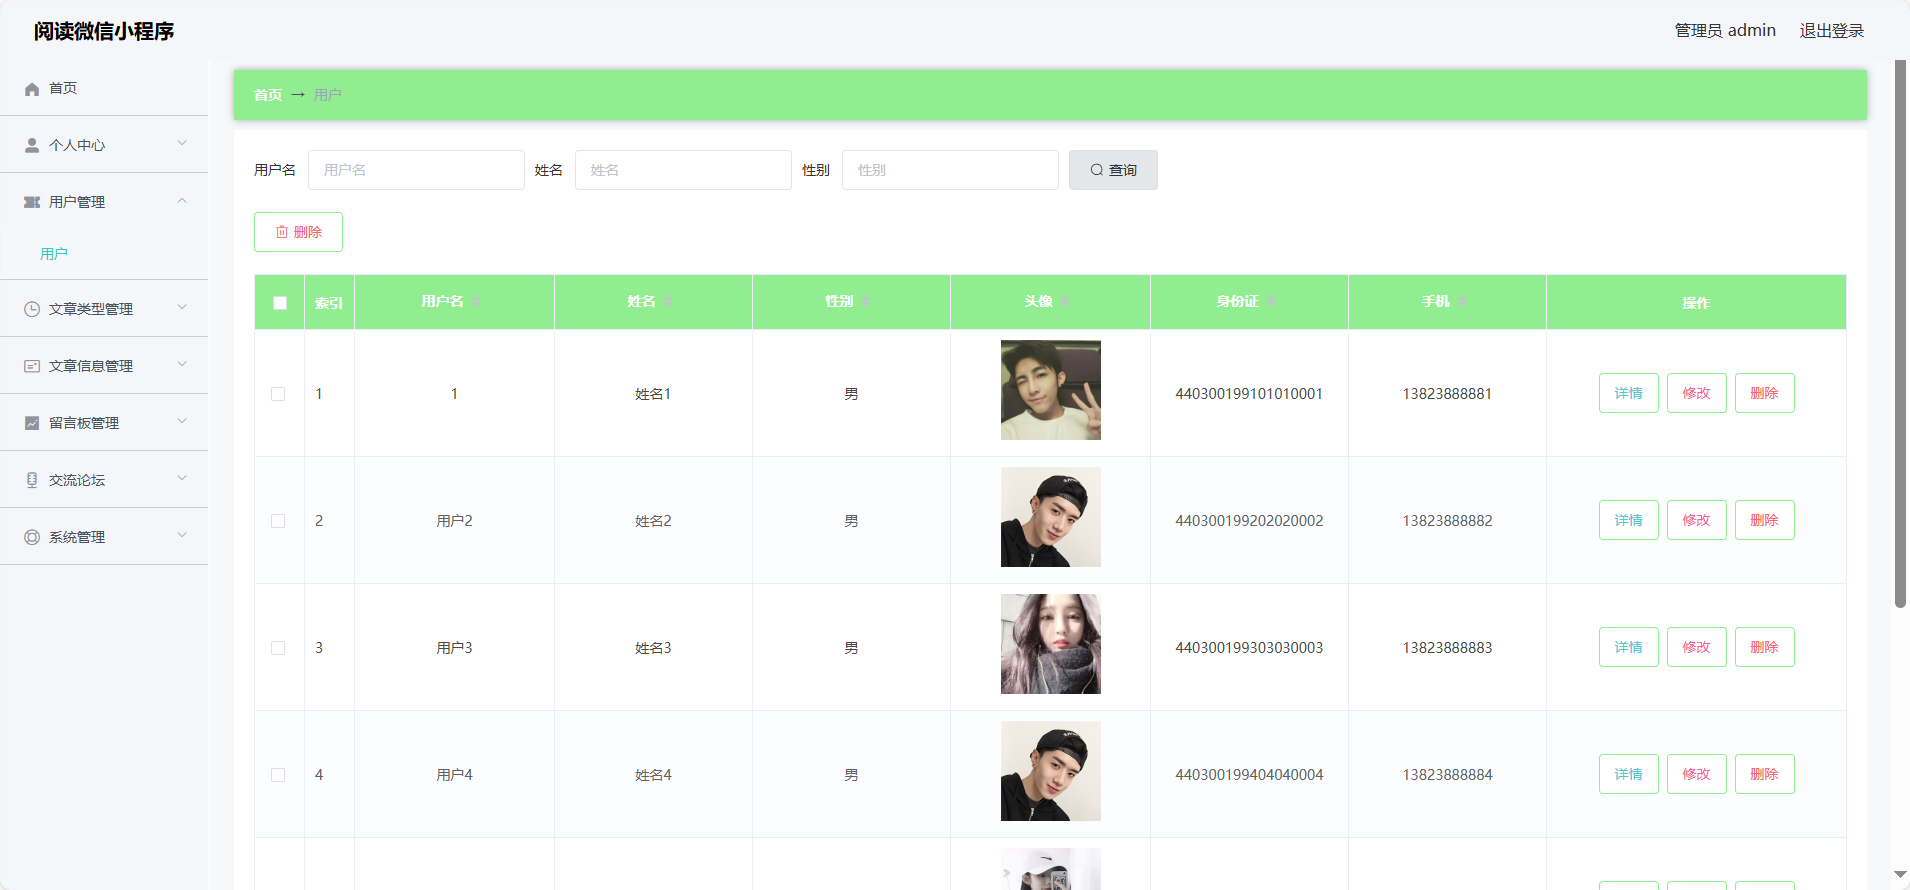1910x890 pixels.
Task: Click 删除 for 用户3 row
Action: [1765, 647]
